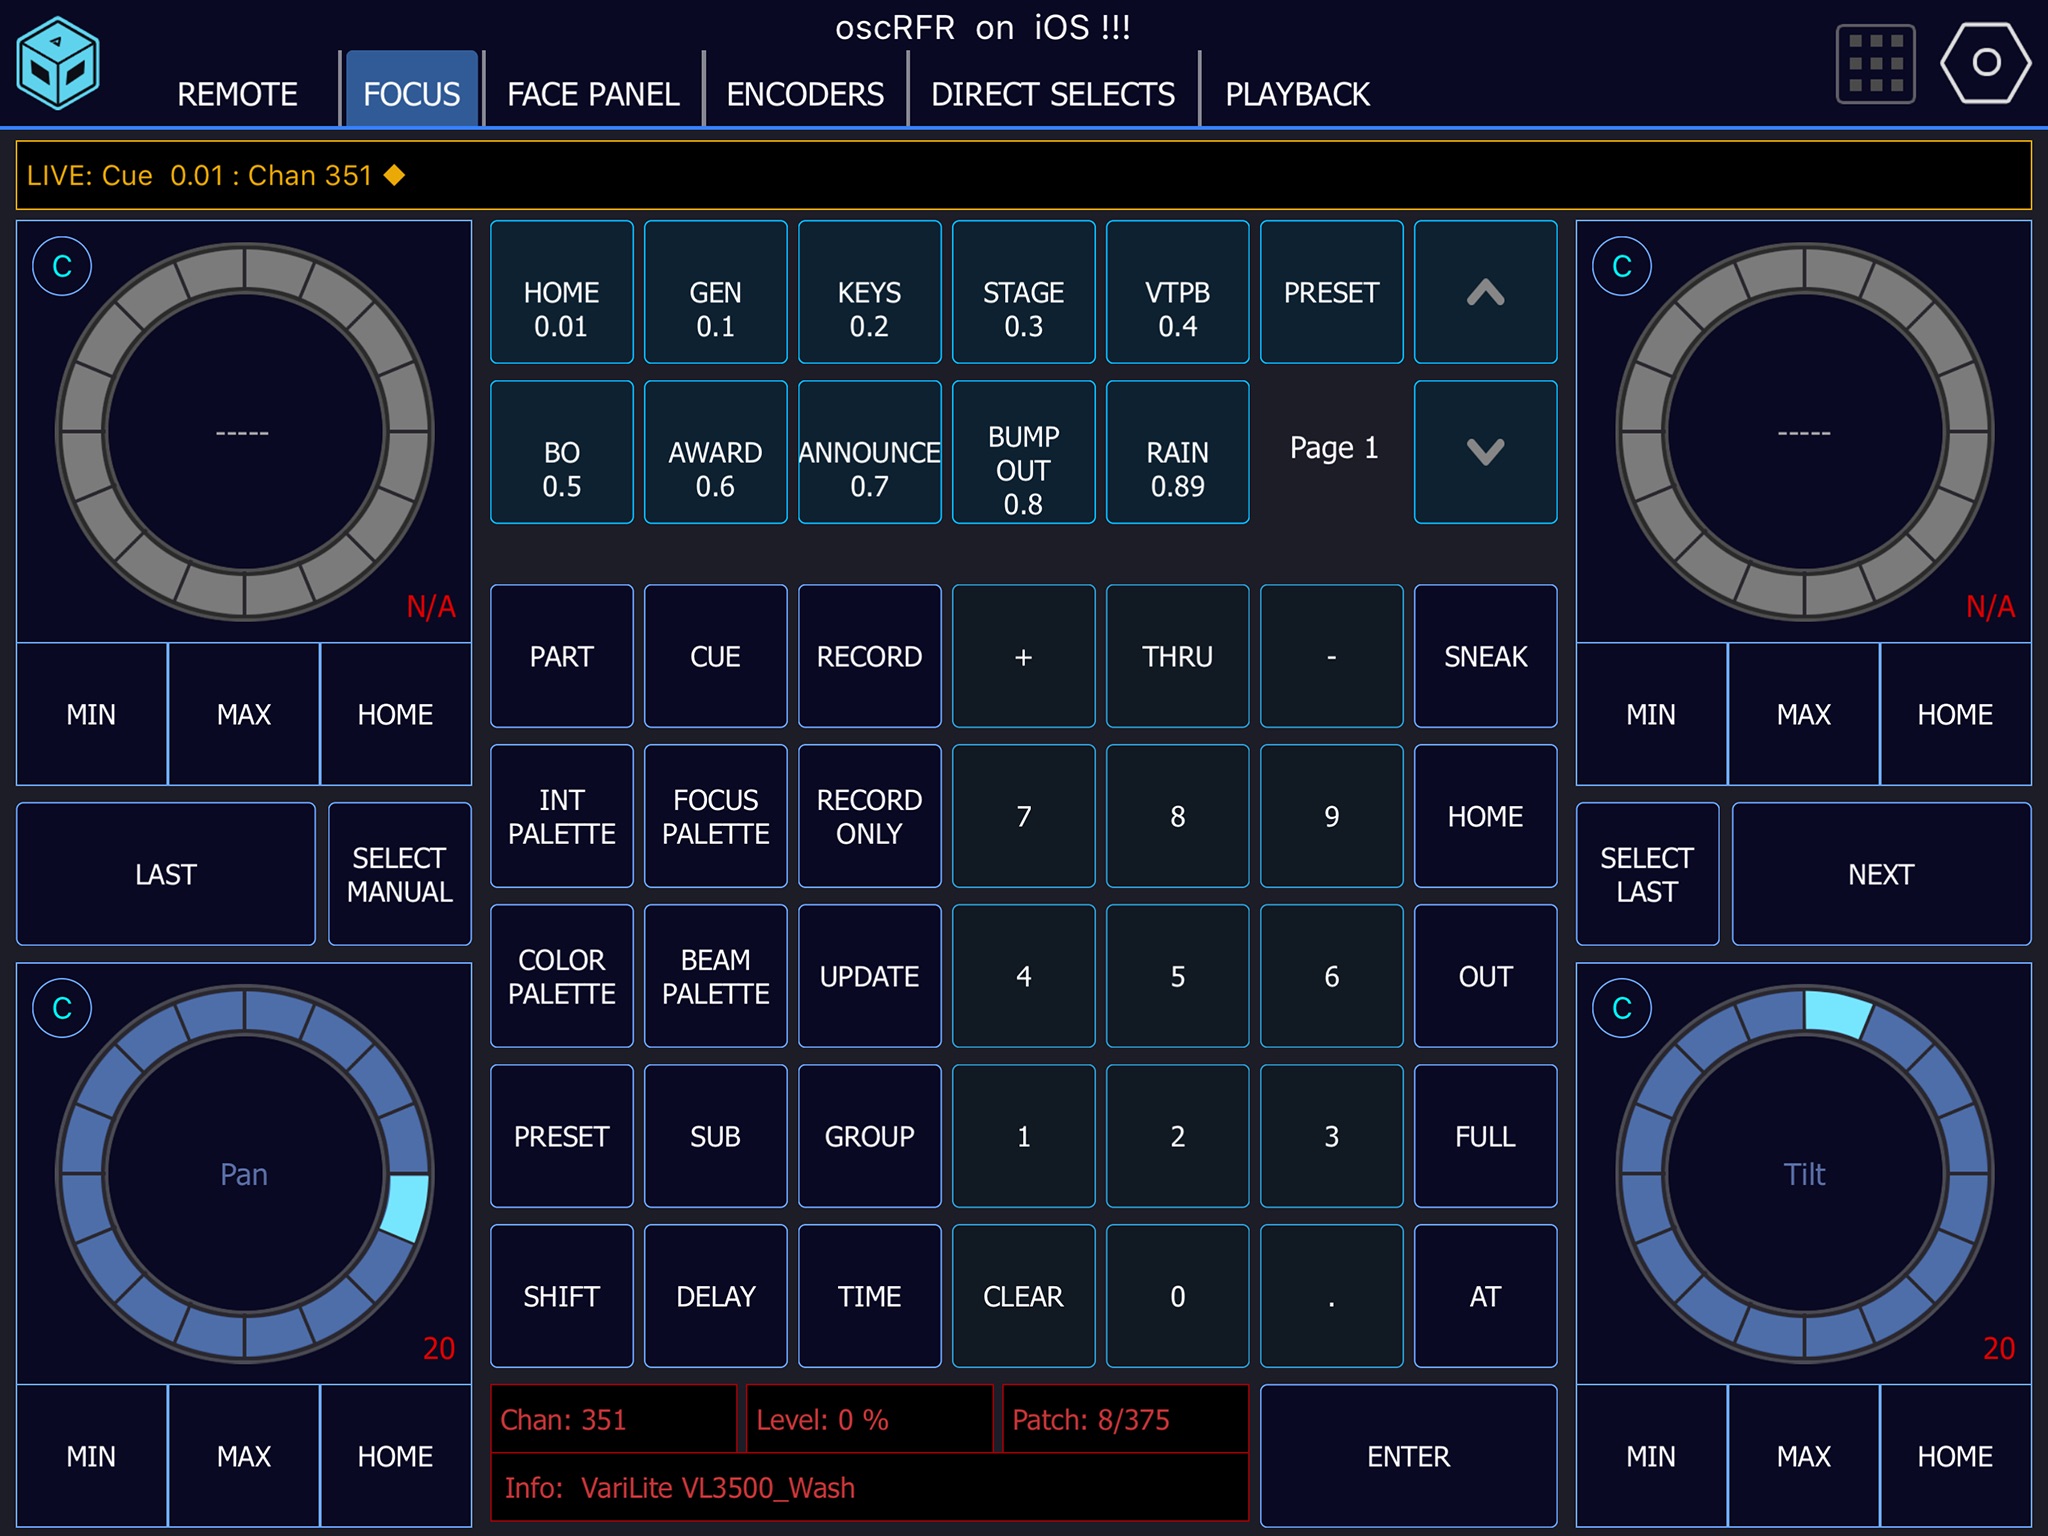Tap the cube logo icon
This screenshot has height=1536, width=2048.
pos(58,63)
